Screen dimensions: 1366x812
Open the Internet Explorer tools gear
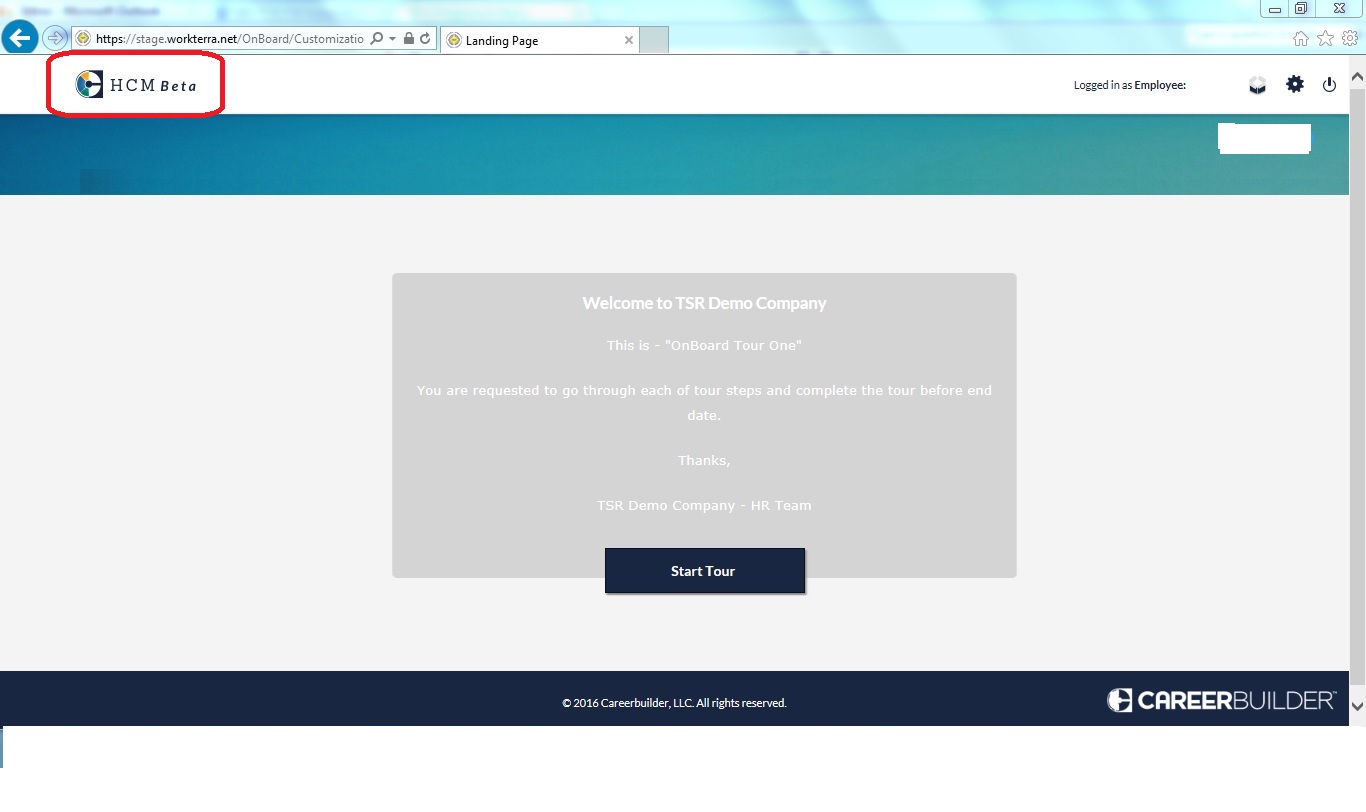1349,39
